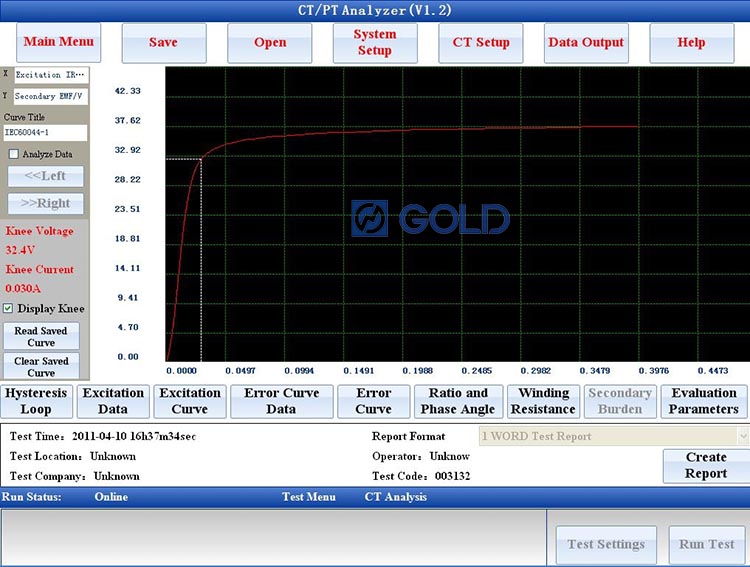
Task: Open the Winding Resistance tab
Action: [543, 401]
